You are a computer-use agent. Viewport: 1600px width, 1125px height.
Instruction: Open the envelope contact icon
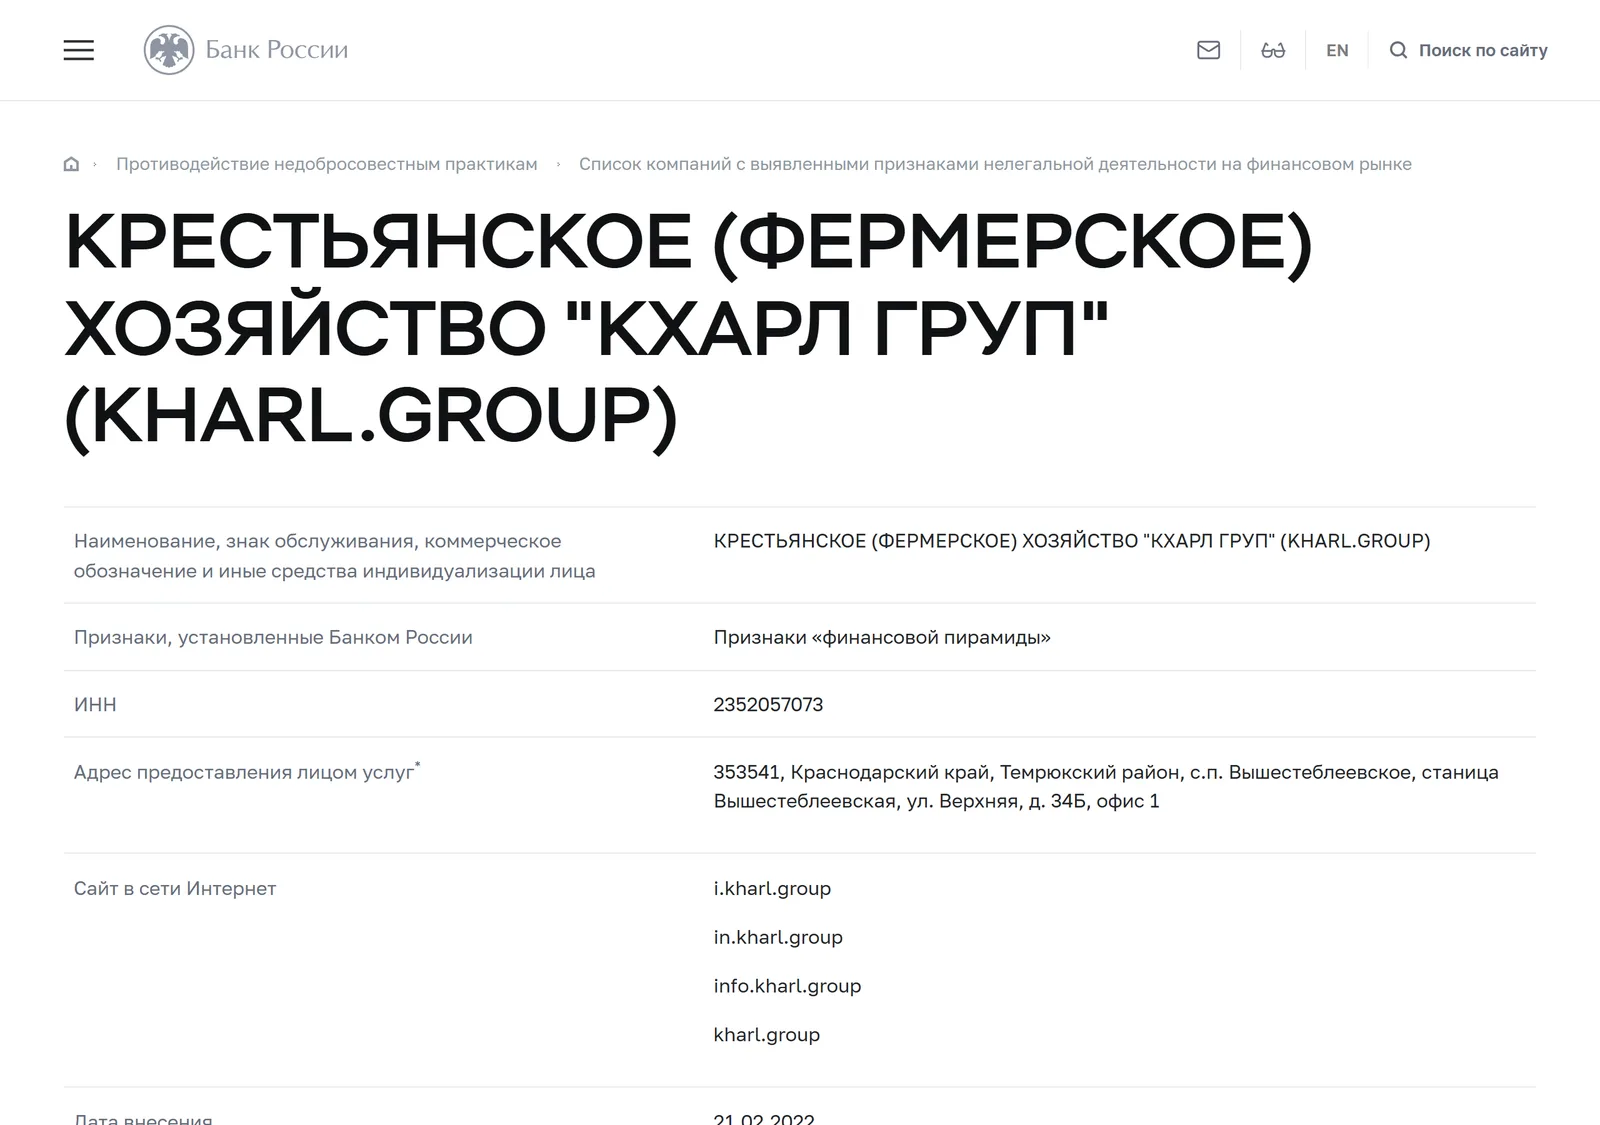coord(1208,50)
